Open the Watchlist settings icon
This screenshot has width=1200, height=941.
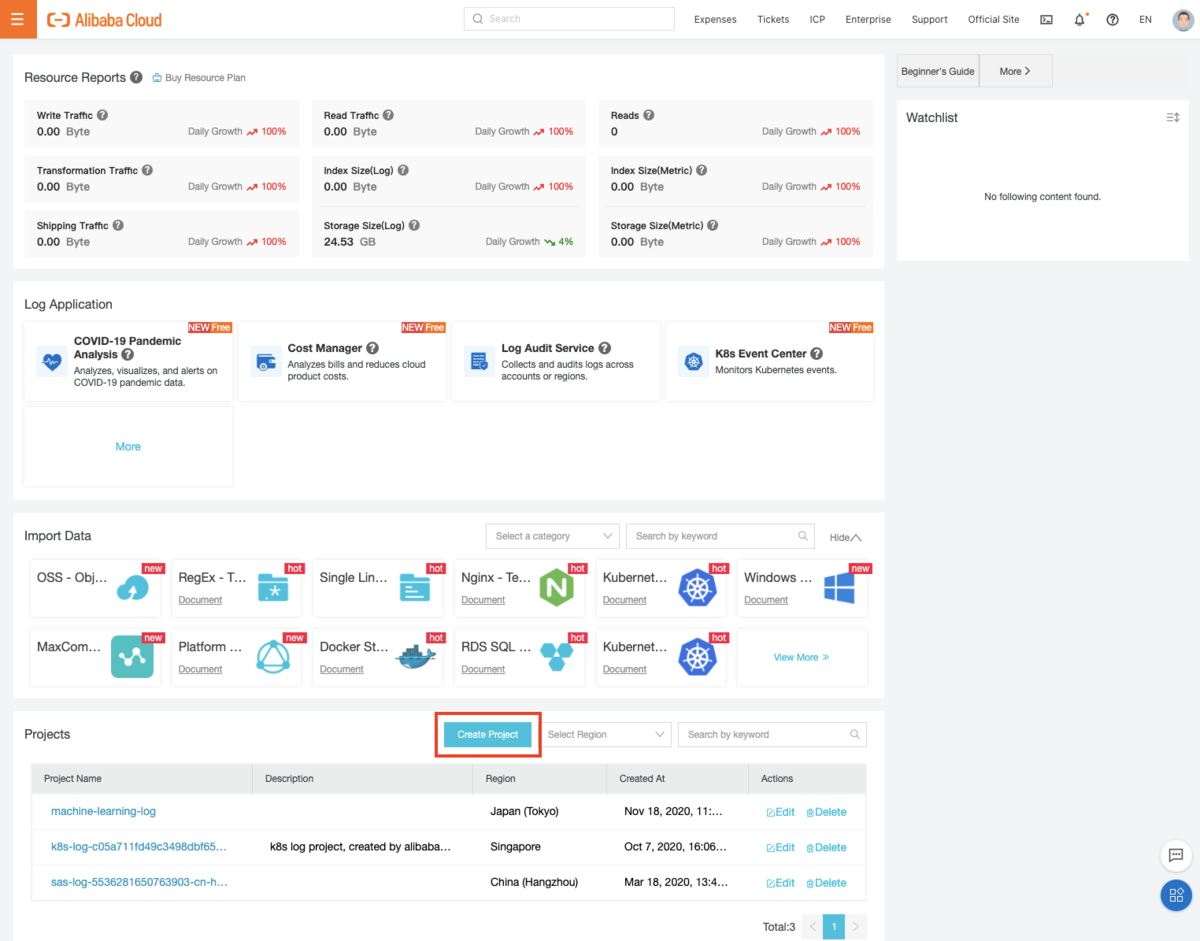click(1173, 118)
